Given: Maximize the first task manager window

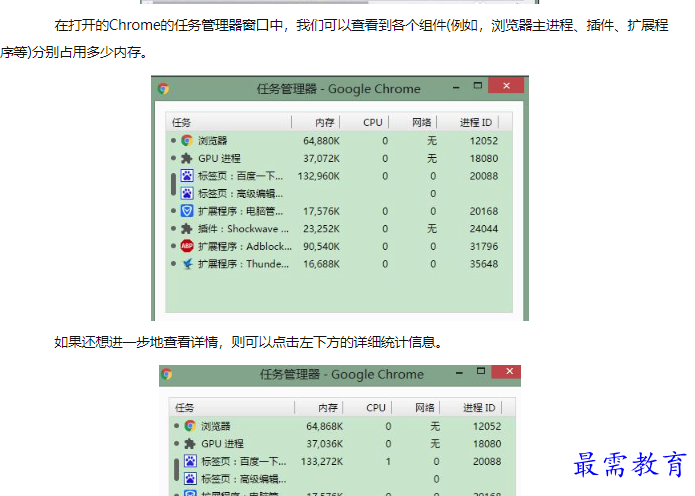Looking at the screenshot, I should coord(477,86).
